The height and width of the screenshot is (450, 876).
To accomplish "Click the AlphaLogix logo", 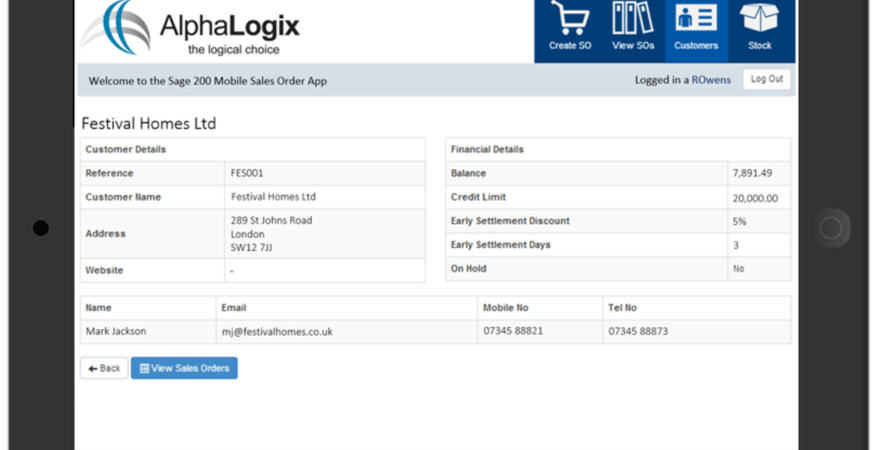I will pos(190,29).
